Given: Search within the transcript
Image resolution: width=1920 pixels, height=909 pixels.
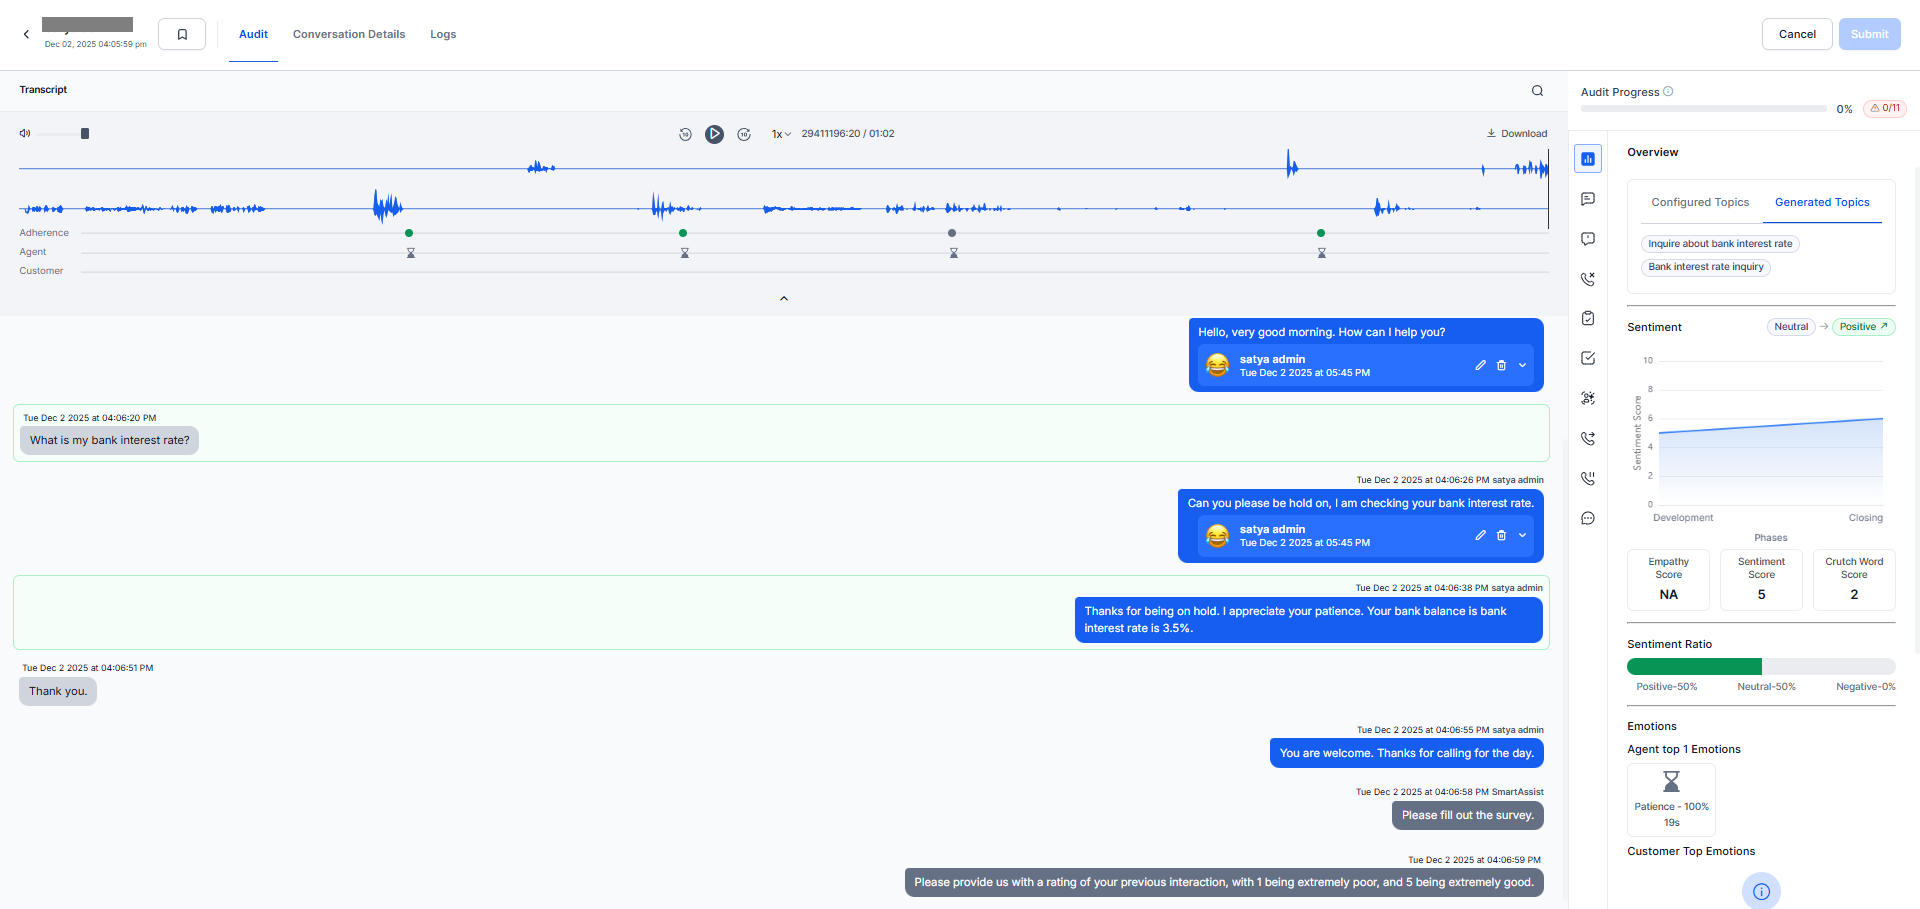Looking at the screenshot, I should tap(1537, 91).
